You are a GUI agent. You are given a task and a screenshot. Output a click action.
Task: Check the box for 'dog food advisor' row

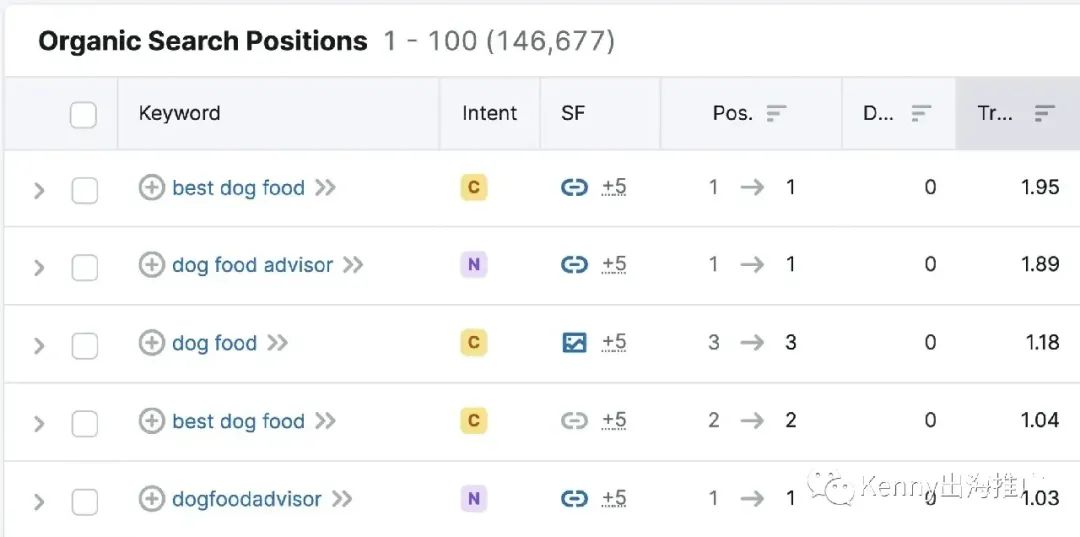(85, 267)
